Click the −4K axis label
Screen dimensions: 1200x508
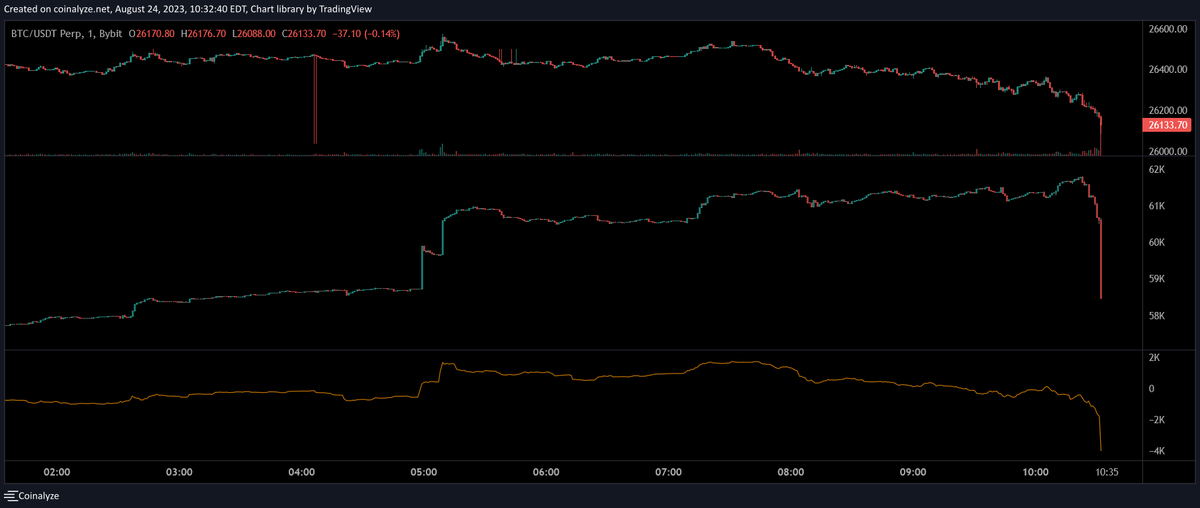(x=1155, y=452)
